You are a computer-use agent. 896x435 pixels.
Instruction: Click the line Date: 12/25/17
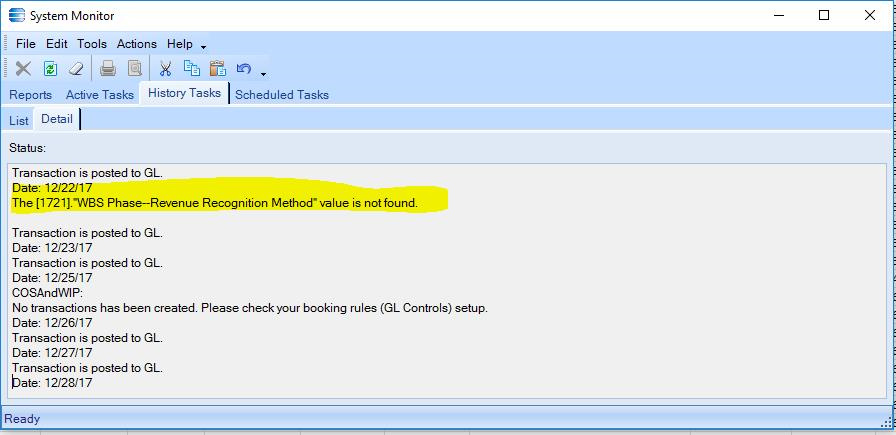(52, 278)
